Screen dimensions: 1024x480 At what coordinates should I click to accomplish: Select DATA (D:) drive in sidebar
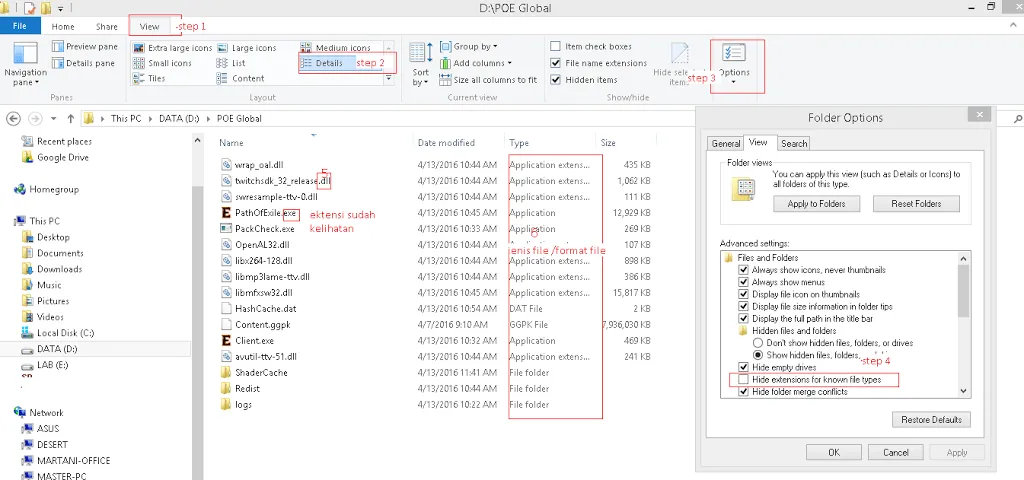[x=50, y=349]
